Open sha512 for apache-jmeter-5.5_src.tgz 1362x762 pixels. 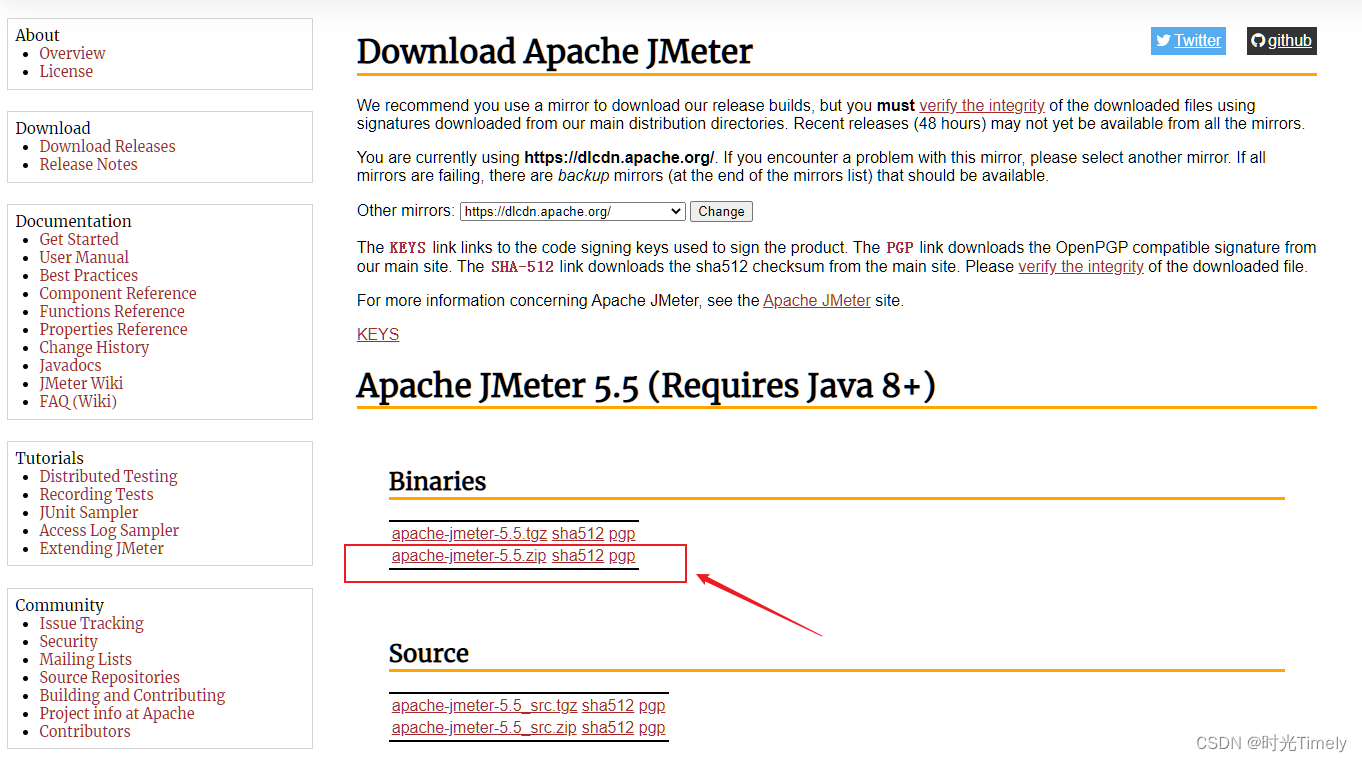click(x=608, y=706)
